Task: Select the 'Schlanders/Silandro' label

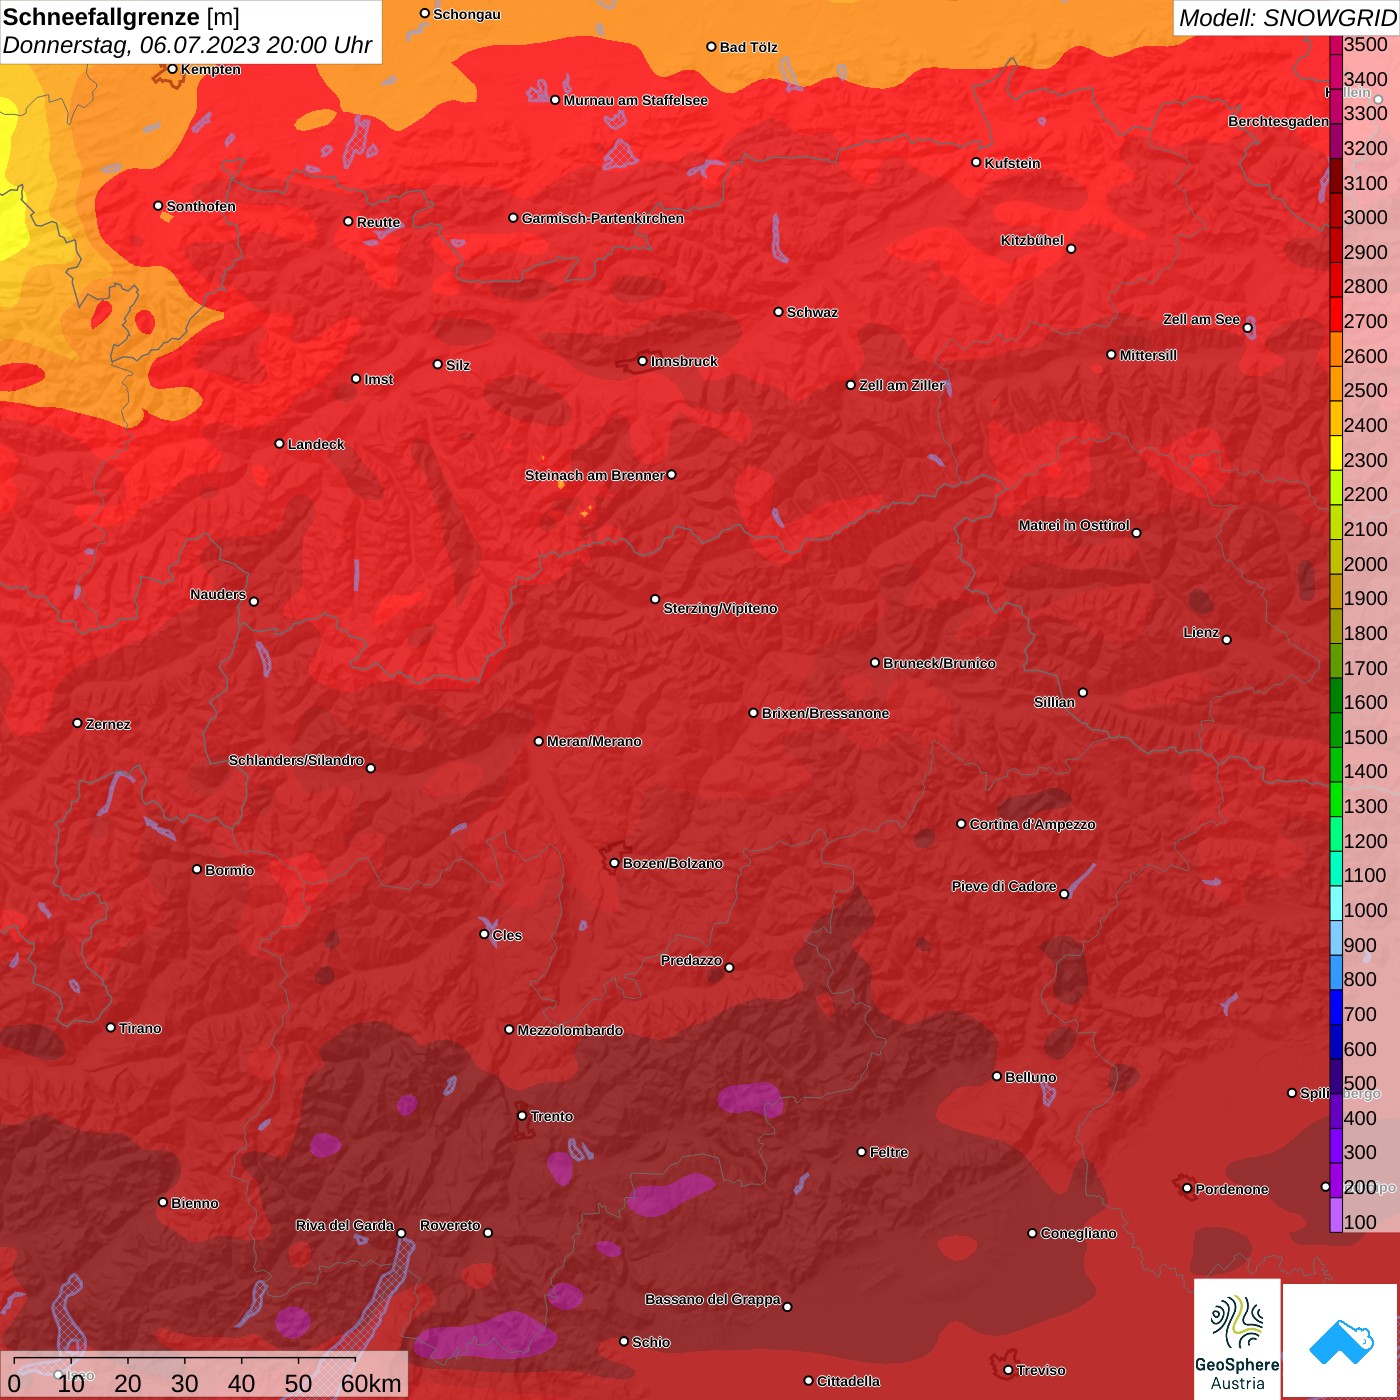Action: pyautogui.click(x=296, y=760)
